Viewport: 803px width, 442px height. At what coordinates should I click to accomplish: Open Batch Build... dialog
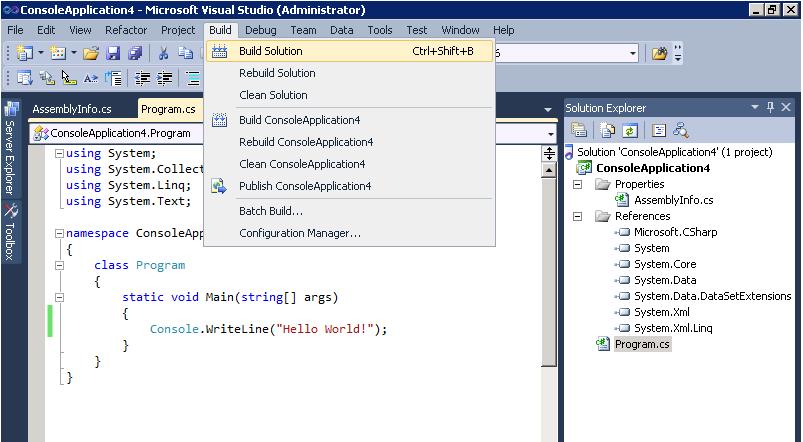click(x=349, y=211)
